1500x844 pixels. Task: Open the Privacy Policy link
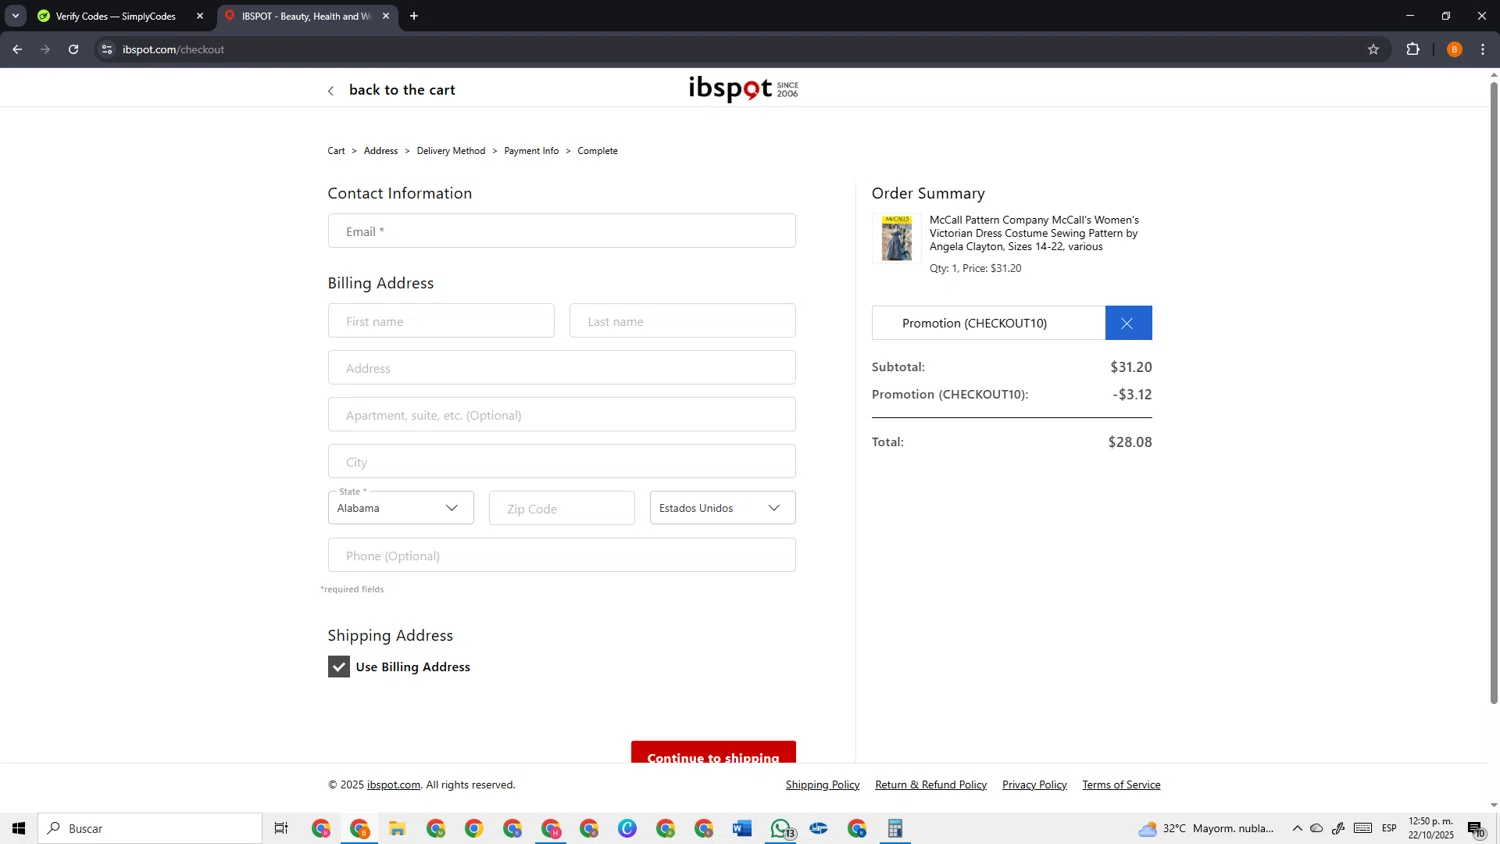pyautogui.click(x=1034, y=785)
